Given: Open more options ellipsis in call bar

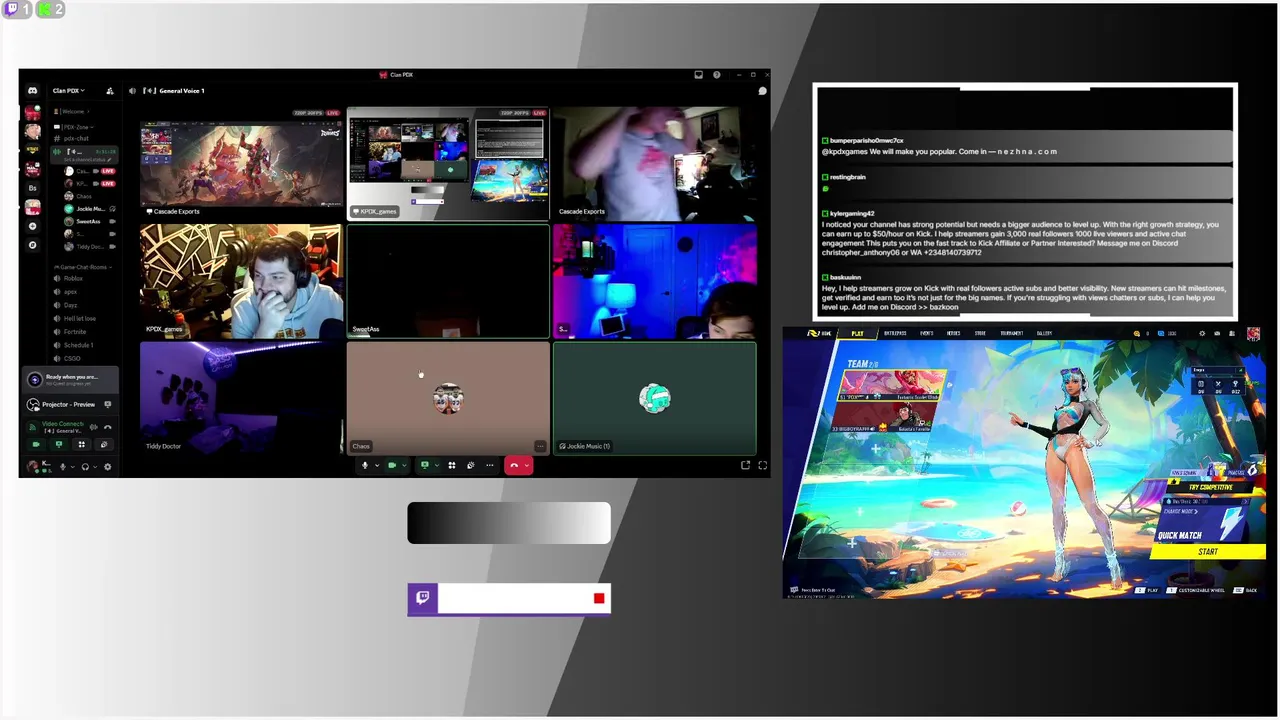Looking at the screenshot, I should 490,465.
